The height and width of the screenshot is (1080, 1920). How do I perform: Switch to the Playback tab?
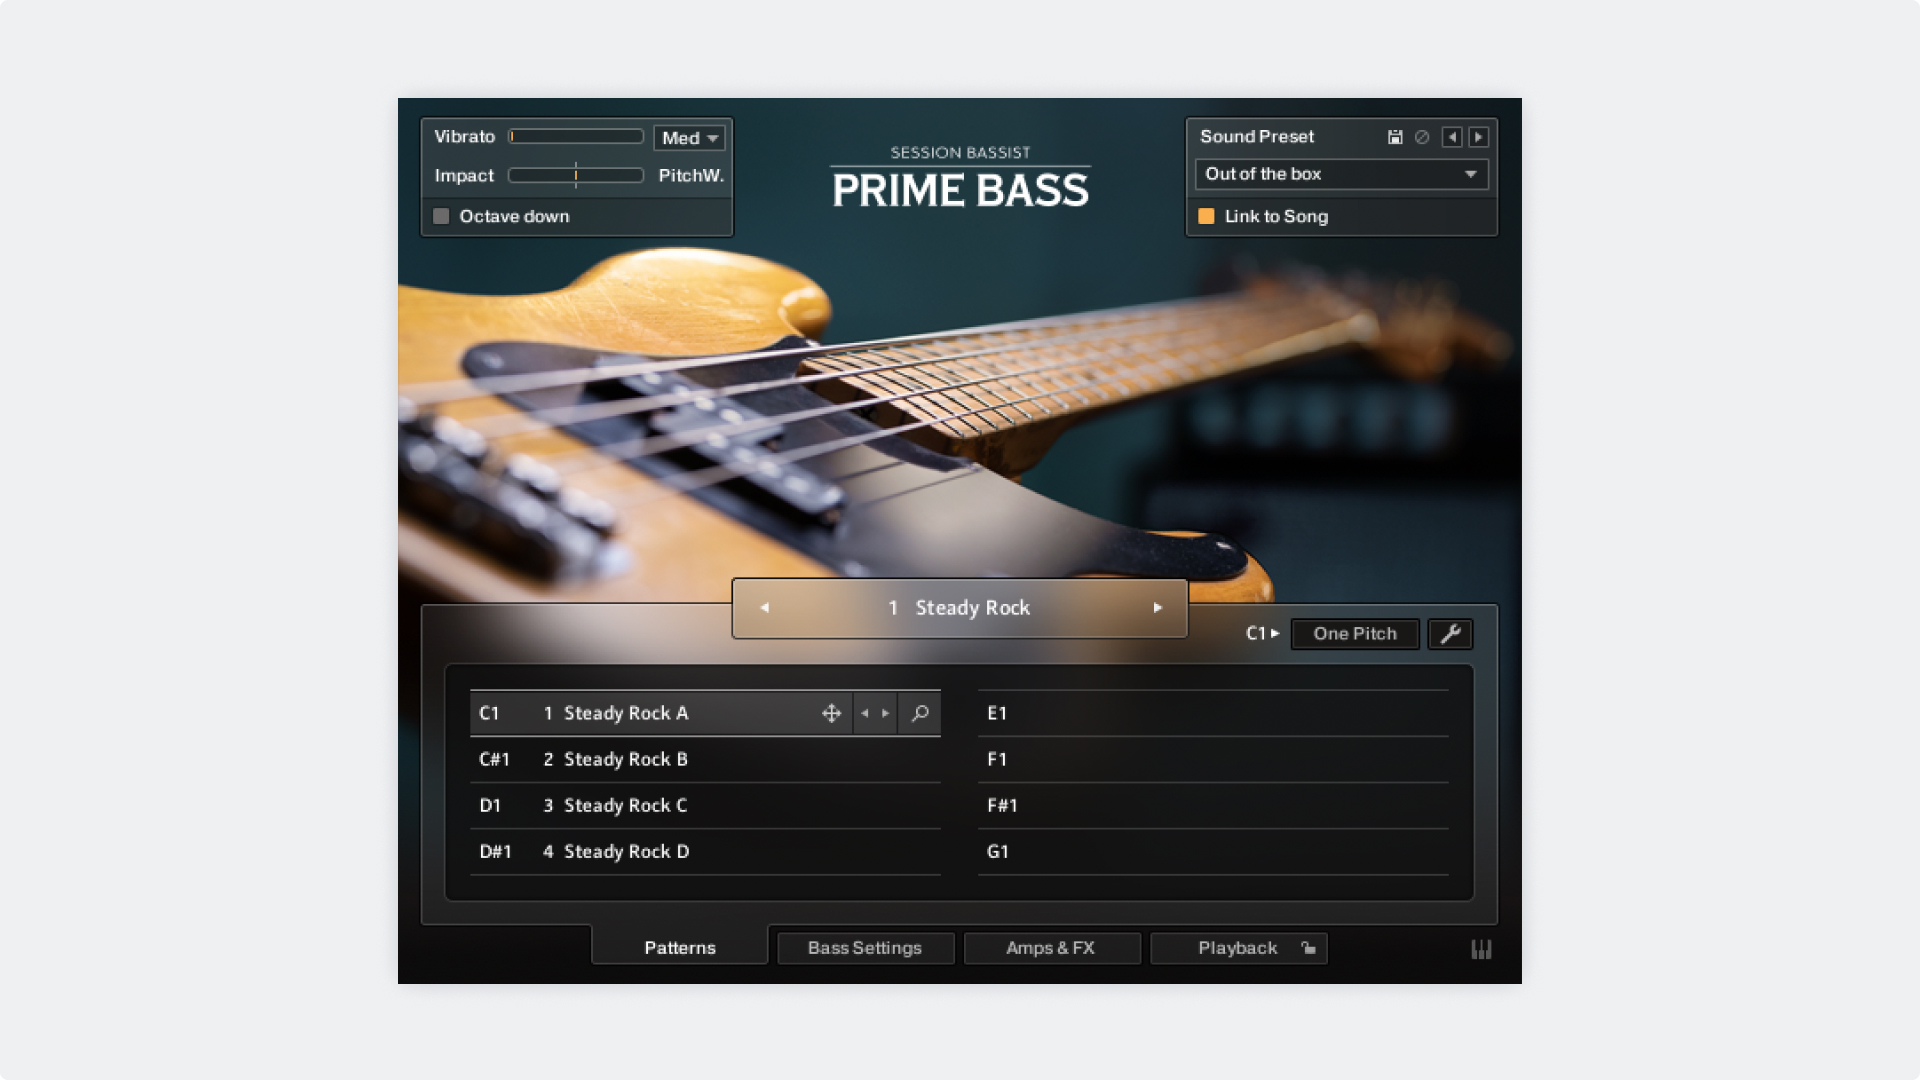[1238, 948]
